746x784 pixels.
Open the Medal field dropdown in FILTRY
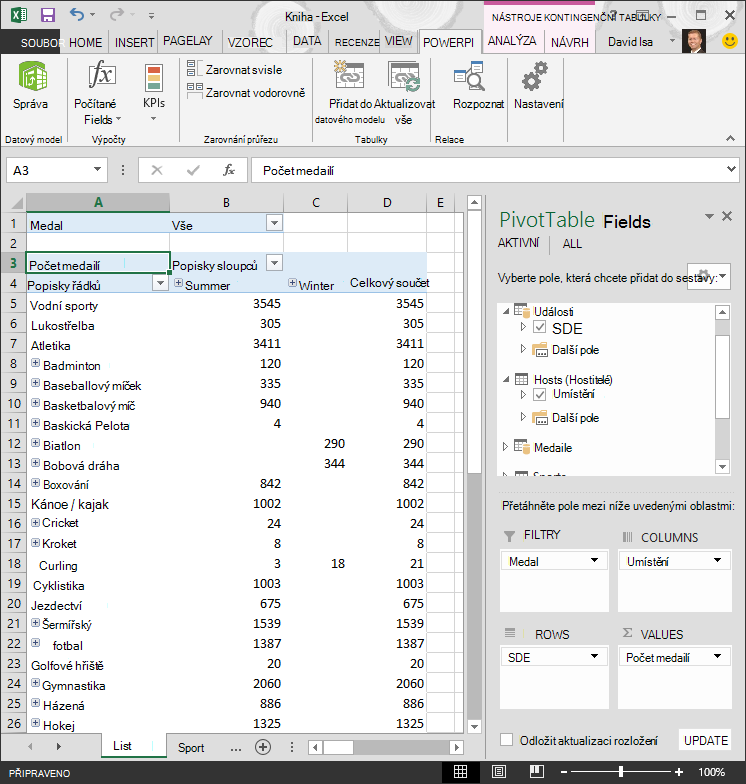[x=594, y=560]
